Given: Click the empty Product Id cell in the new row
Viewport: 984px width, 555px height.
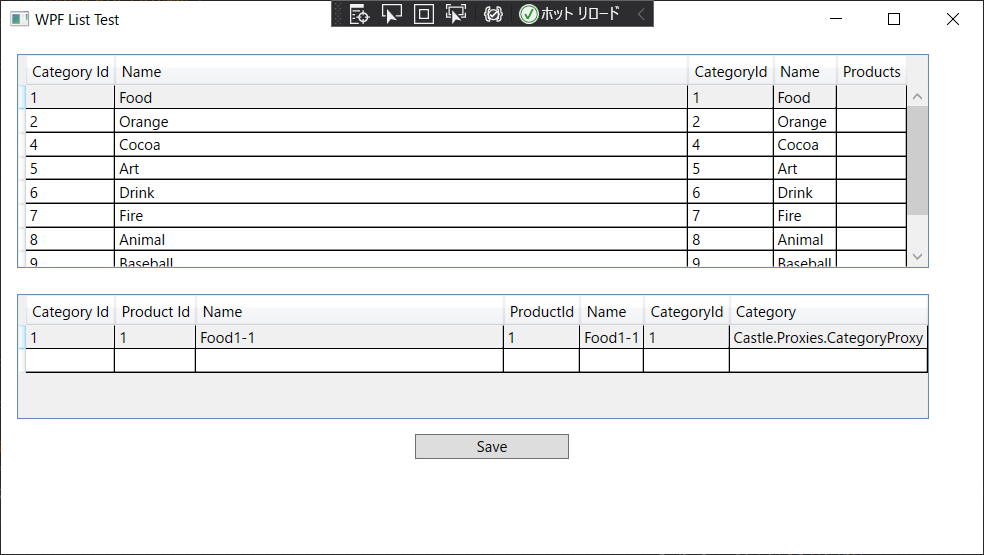Looking at the screenshot, I should point(155,360).
